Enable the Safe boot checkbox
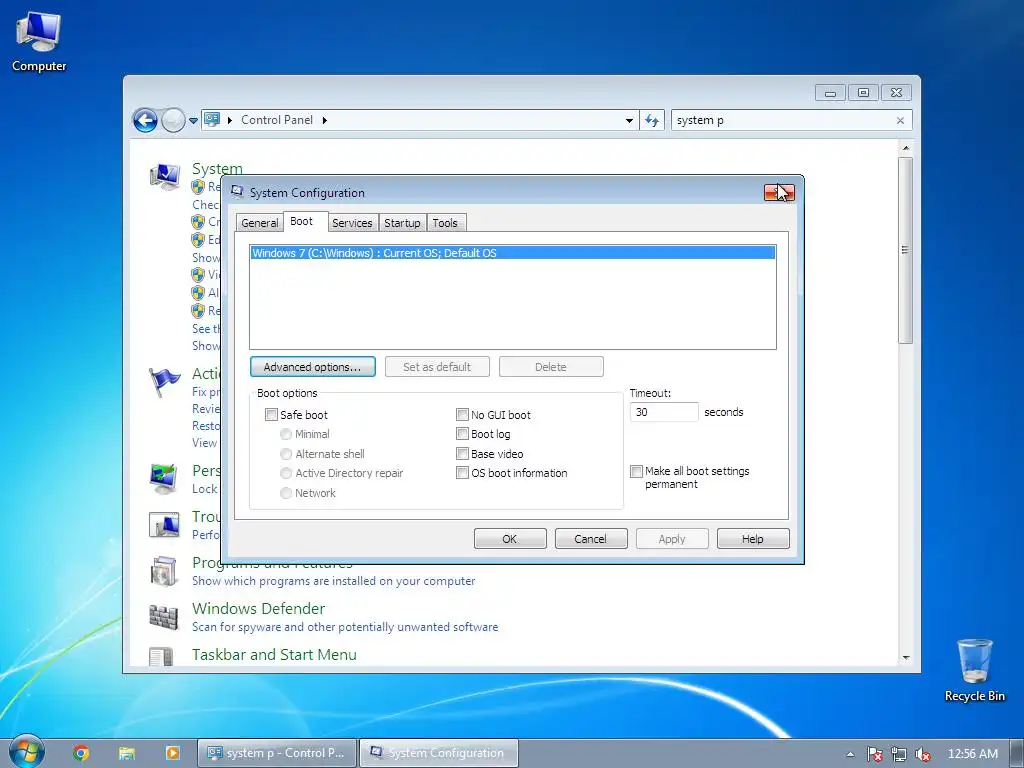This screenshot has width=1024, height=768. coord(271,415)
